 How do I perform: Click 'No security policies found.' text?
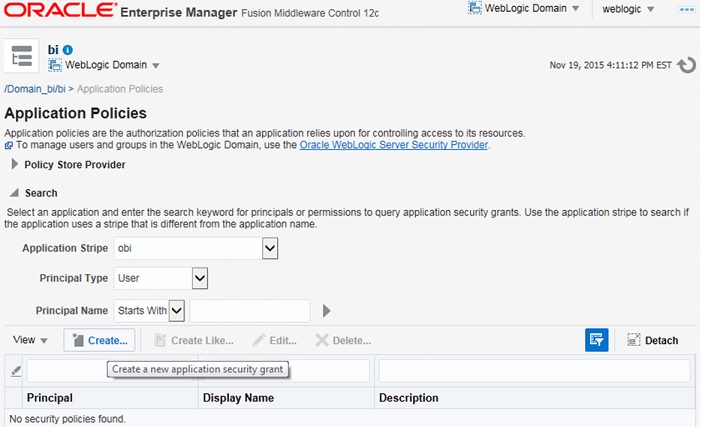[x=67, y=419]
